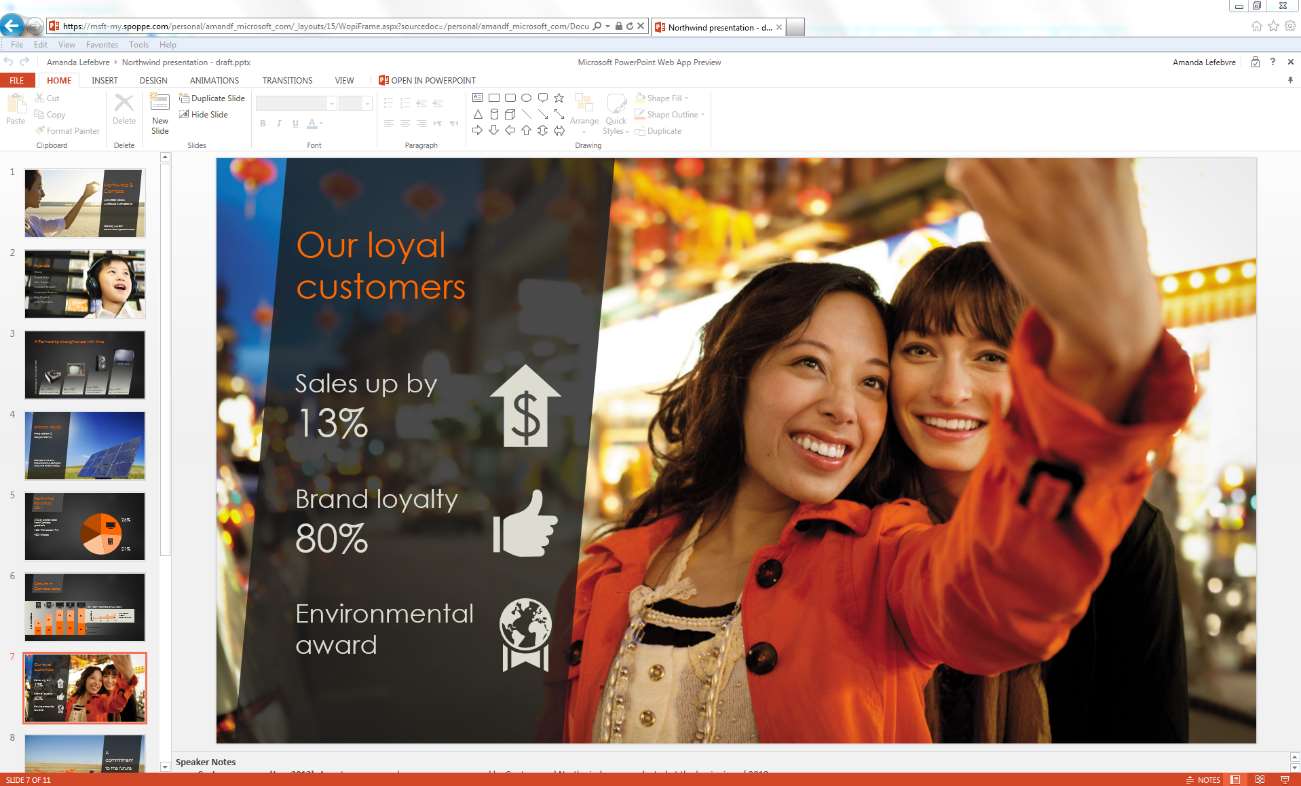
Task: Pick the Oval shape in Drawing gallery
Action: click(526, 98)
